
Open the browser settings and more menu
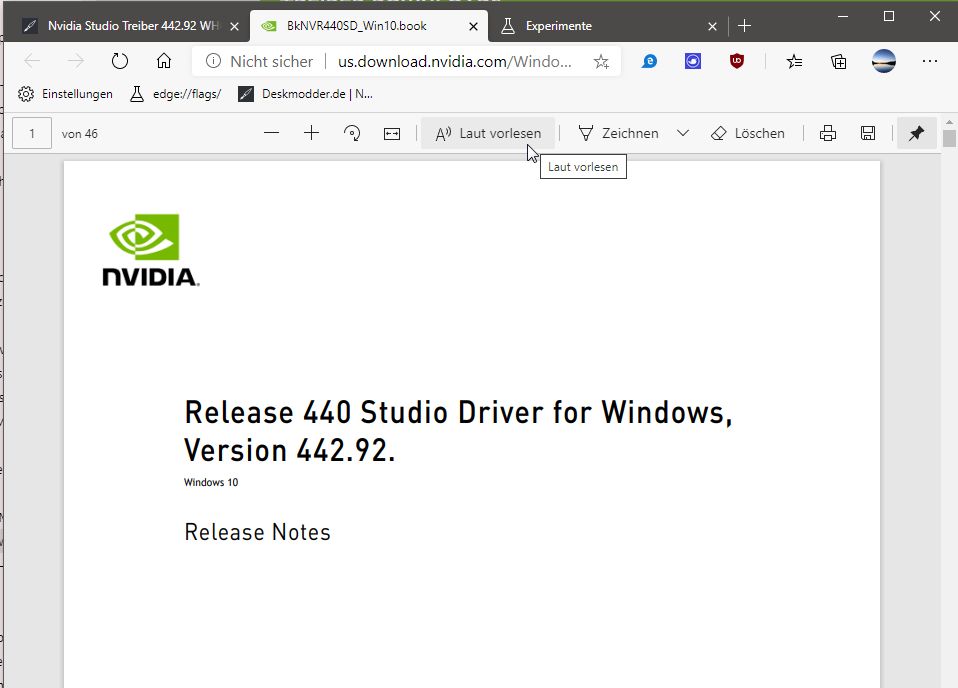[930, 61]
